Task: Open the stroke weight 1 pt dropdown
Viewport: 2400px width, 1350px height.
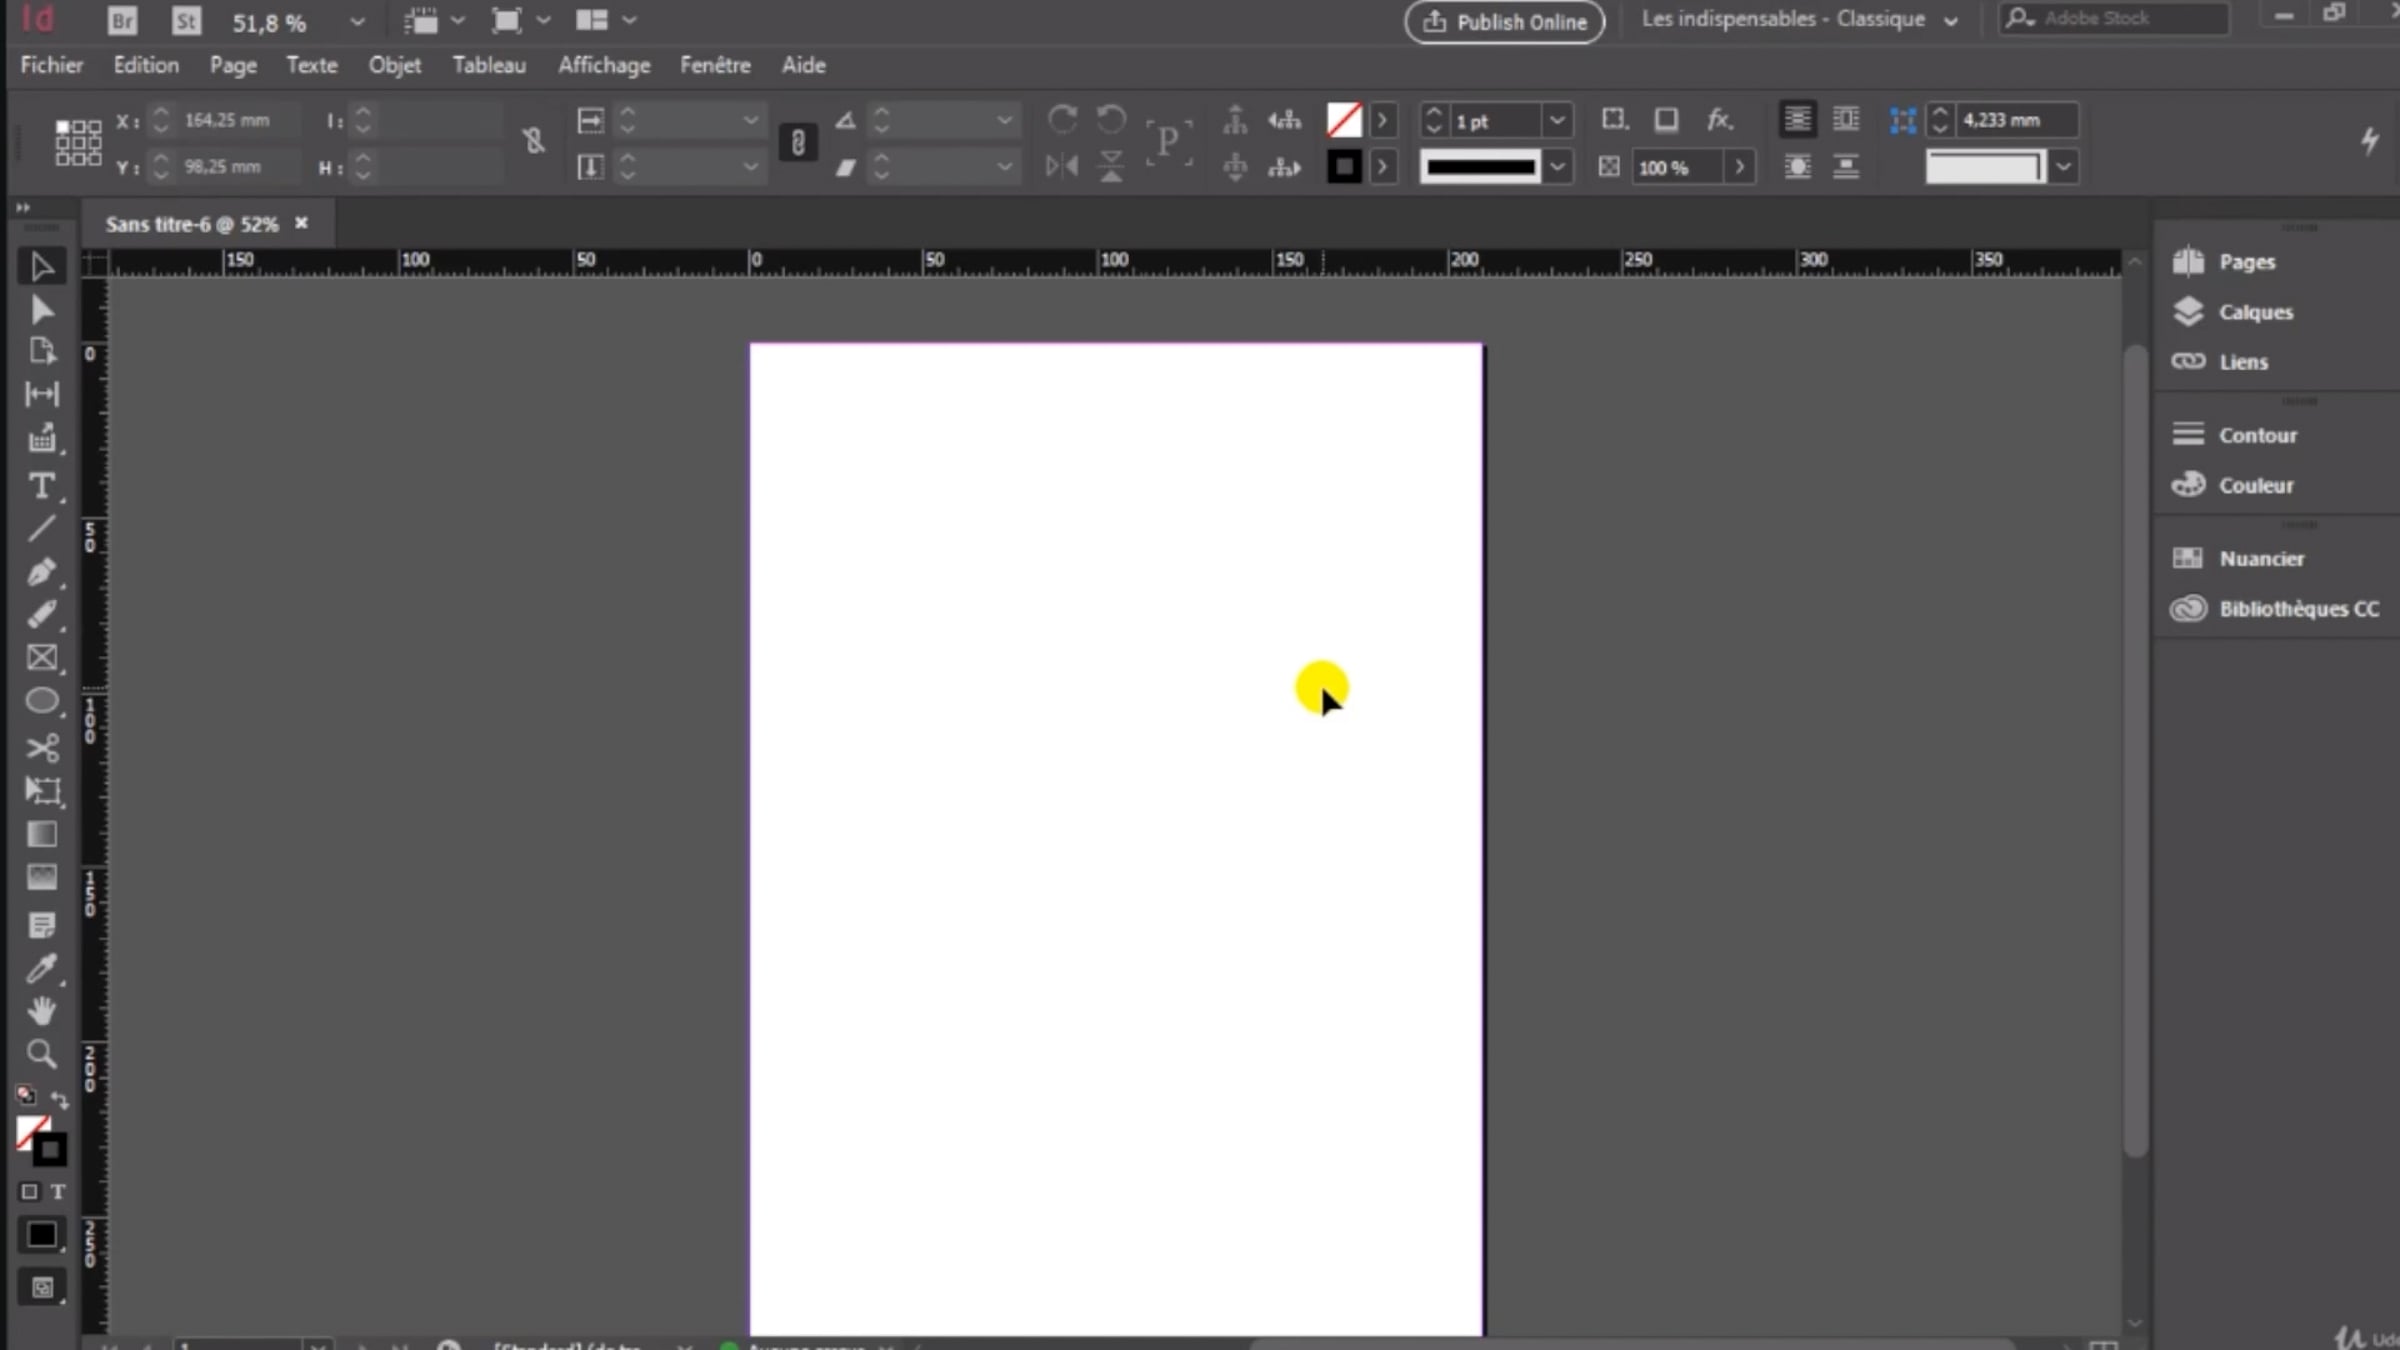Action: (1557, 121)
